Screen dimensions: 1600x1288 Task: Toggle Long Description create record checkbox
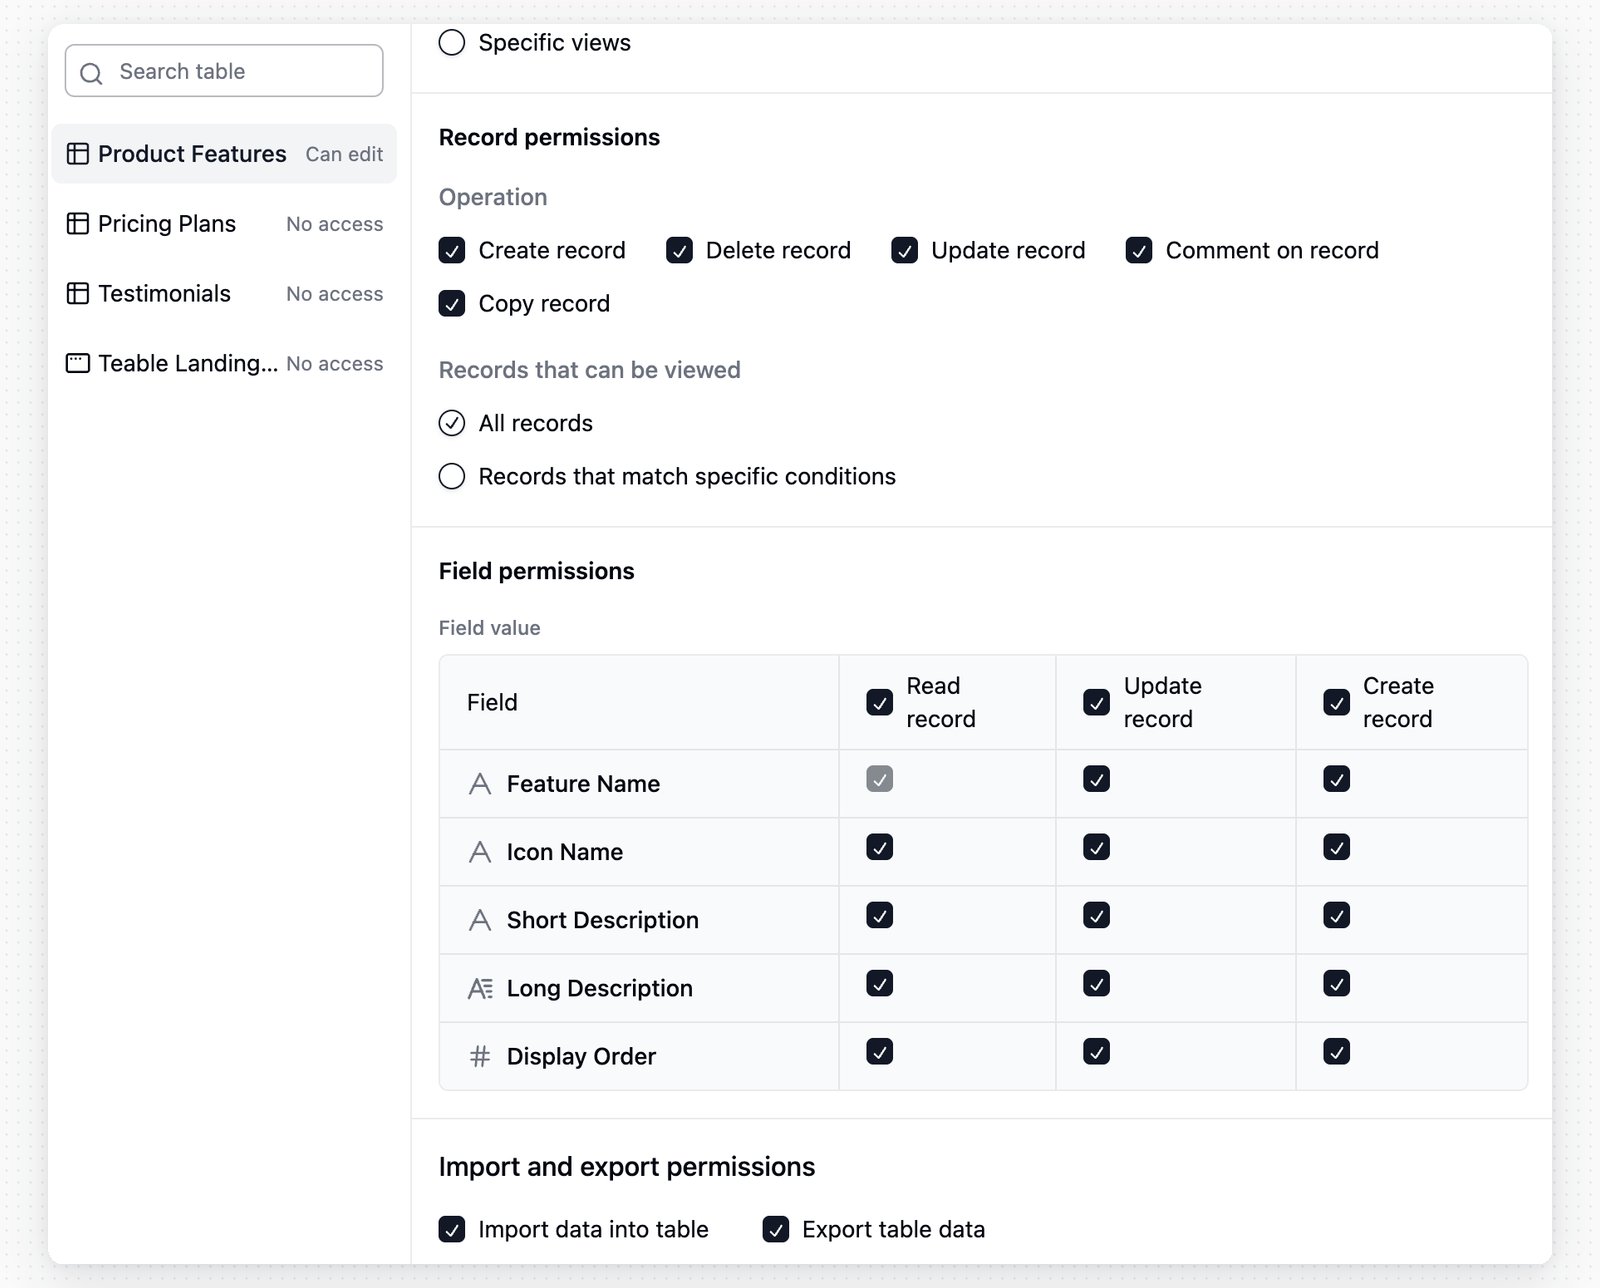[1337, 983]
